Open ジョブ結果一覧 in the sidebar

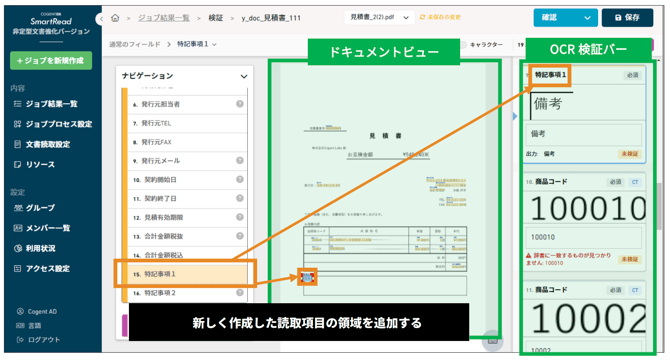click(x=51, y=104)
